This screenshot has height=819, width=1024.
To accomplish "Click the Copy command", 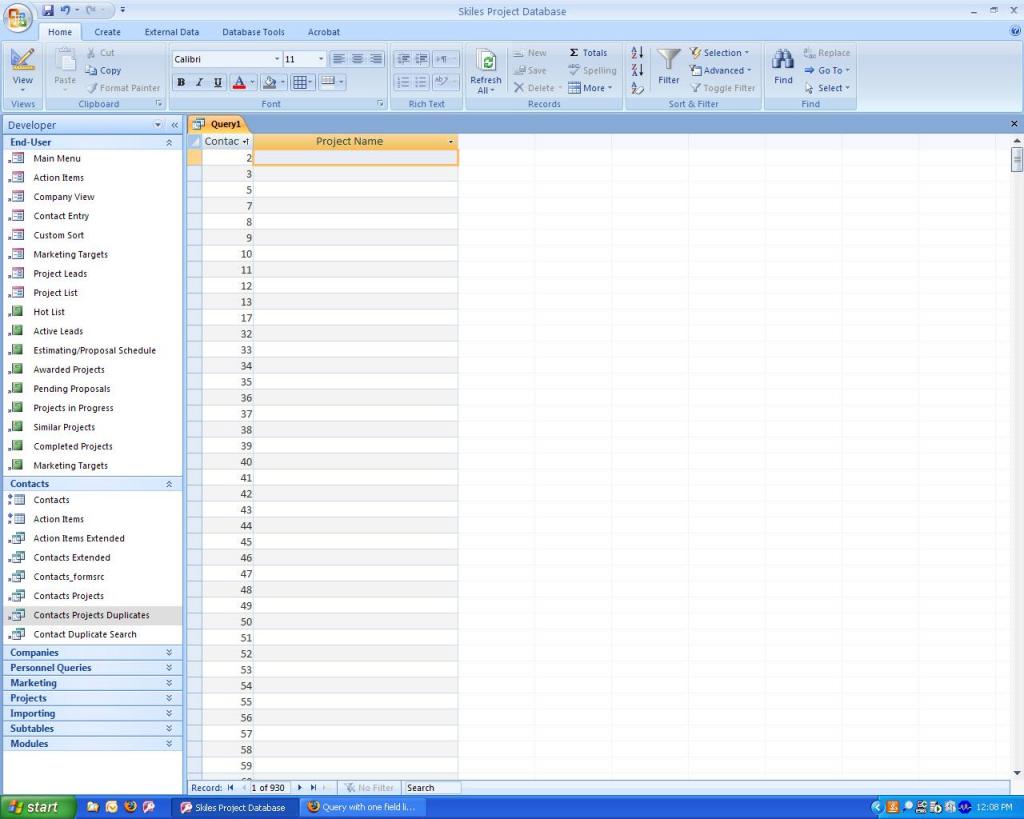I will point(104,71).
